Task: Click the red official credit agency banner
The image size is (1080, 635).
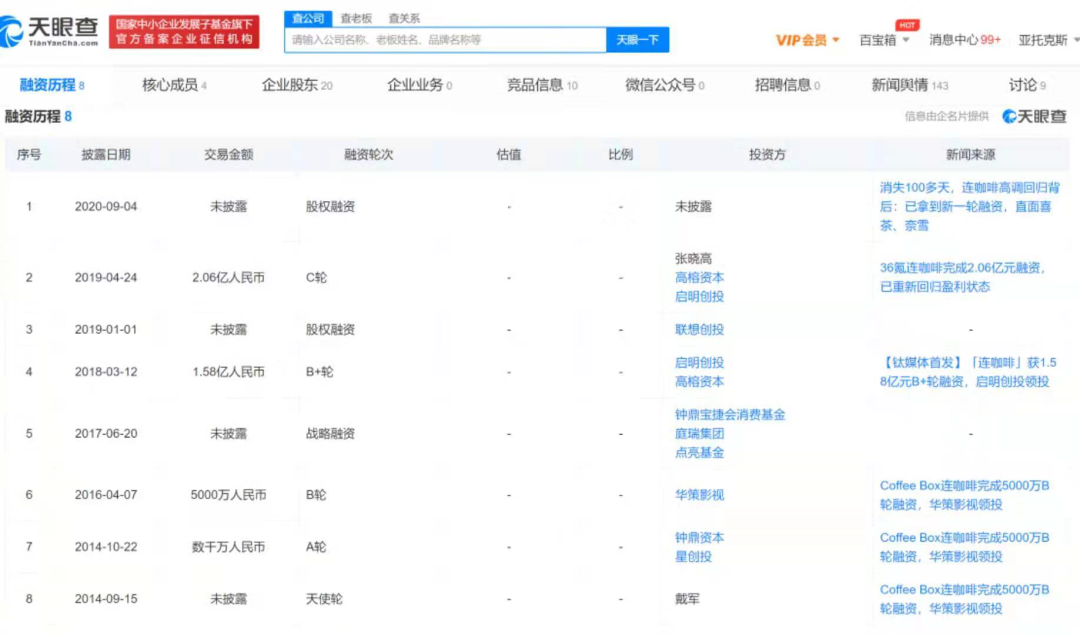Action: point(184,32)
